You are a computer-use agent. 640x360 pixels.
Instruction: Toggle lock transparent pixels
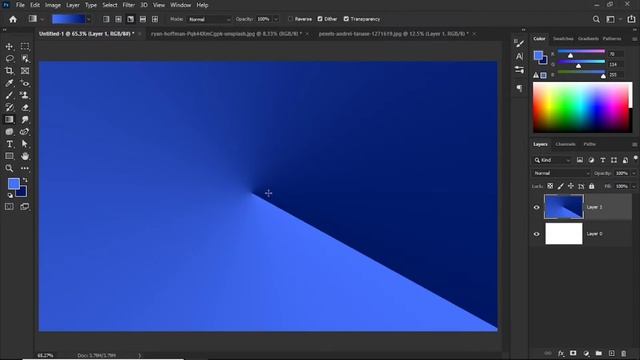pyautogui.click(x=550, y=186)
